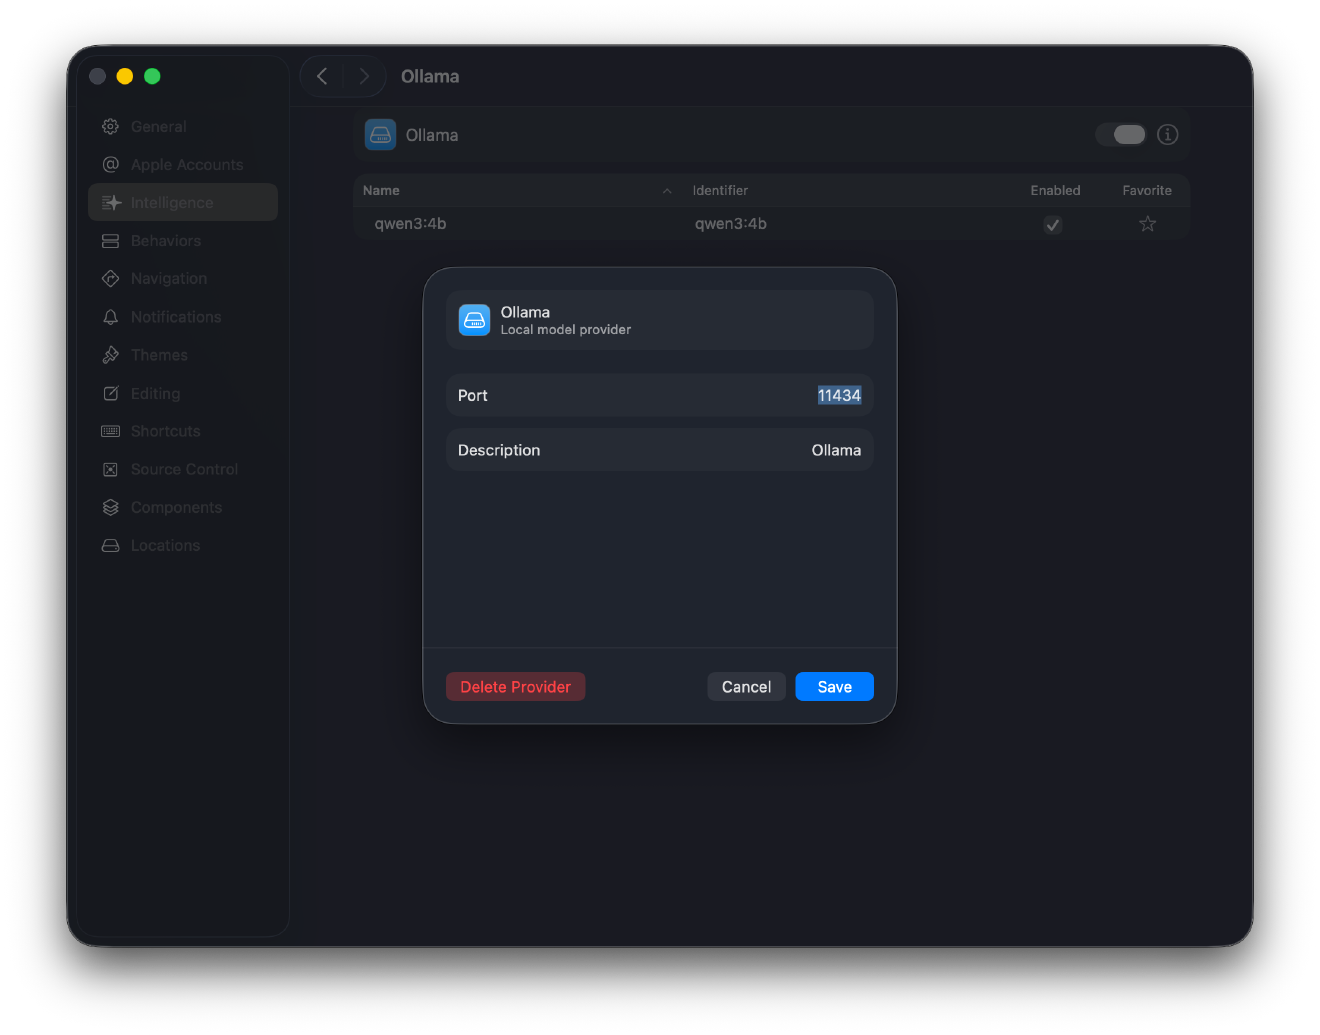Click the Name column sort chevron
Screen dimensions: 1320x1035
(x=666, y=190)
